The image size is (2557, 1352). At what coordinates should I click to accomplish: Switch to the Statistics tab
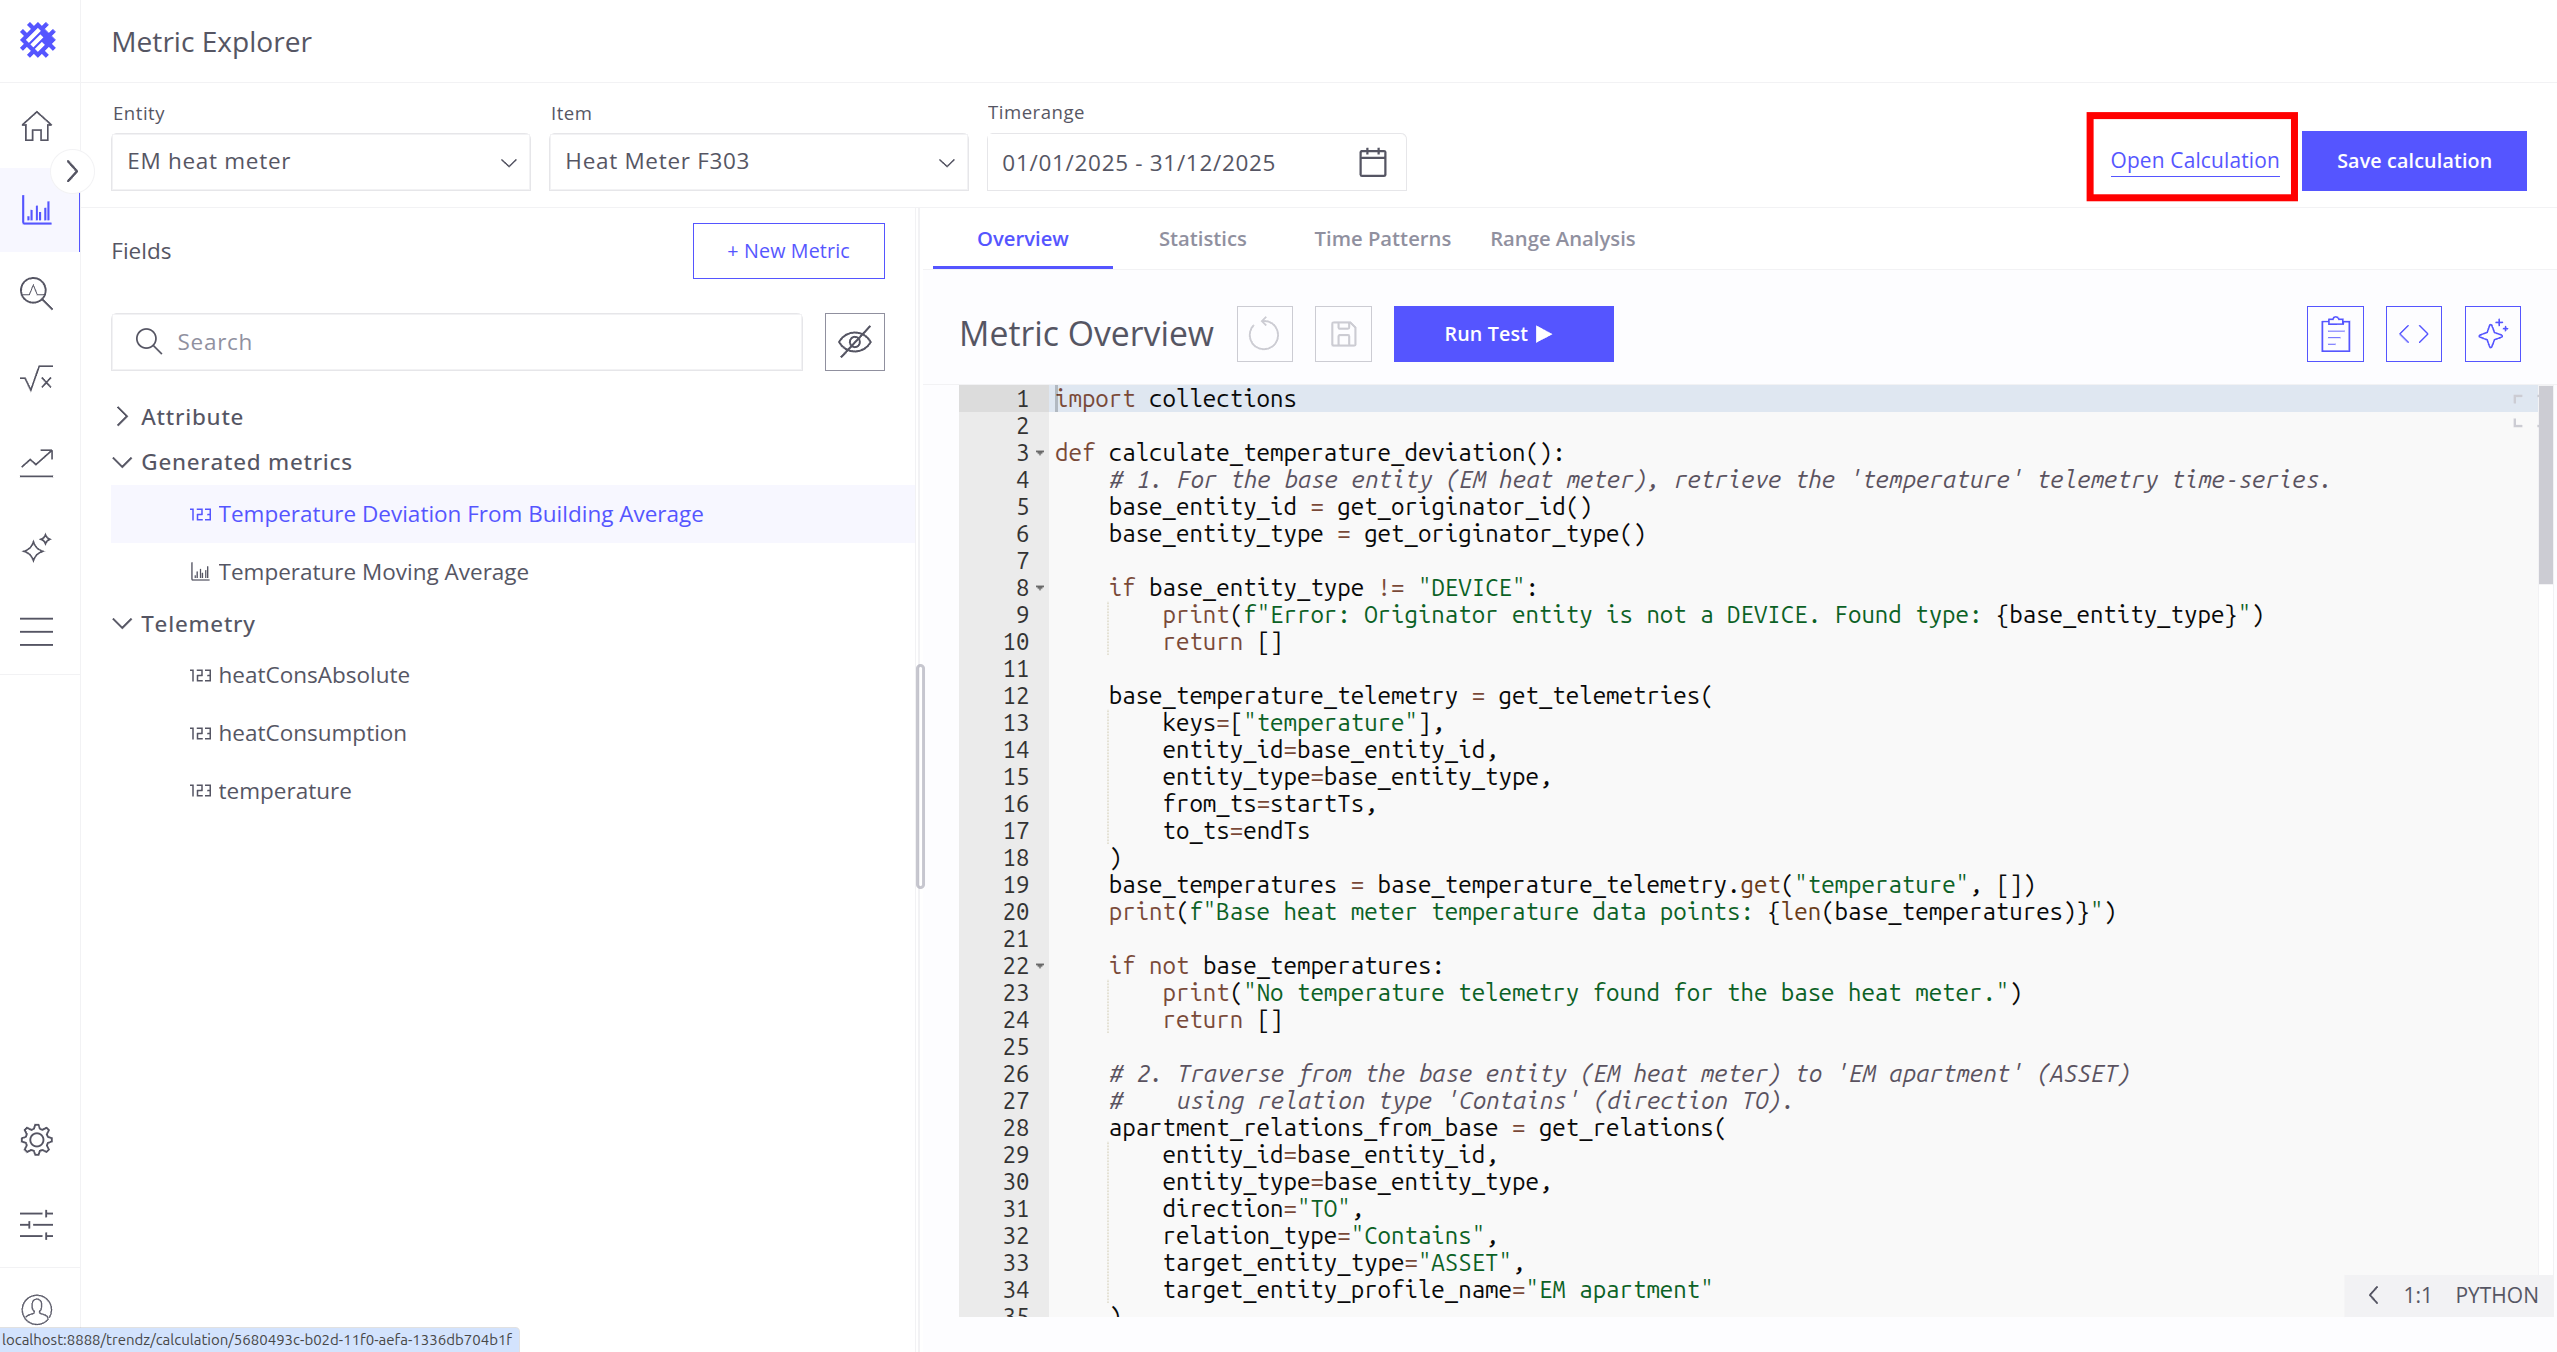(x=1202, y=239)
